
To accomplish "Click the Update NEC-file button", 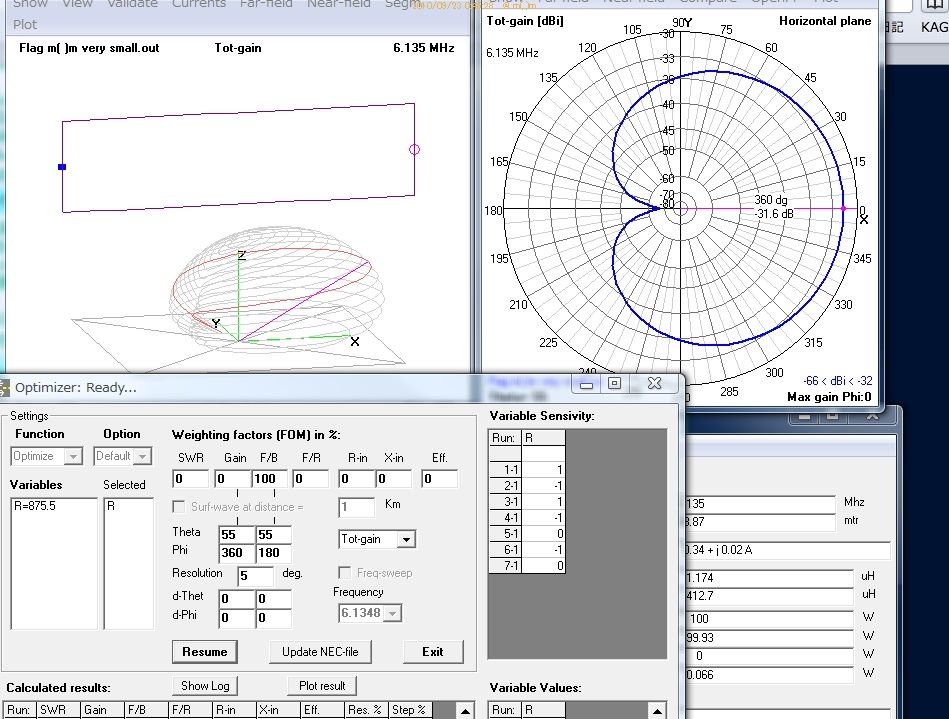I will tap(320, 652).
